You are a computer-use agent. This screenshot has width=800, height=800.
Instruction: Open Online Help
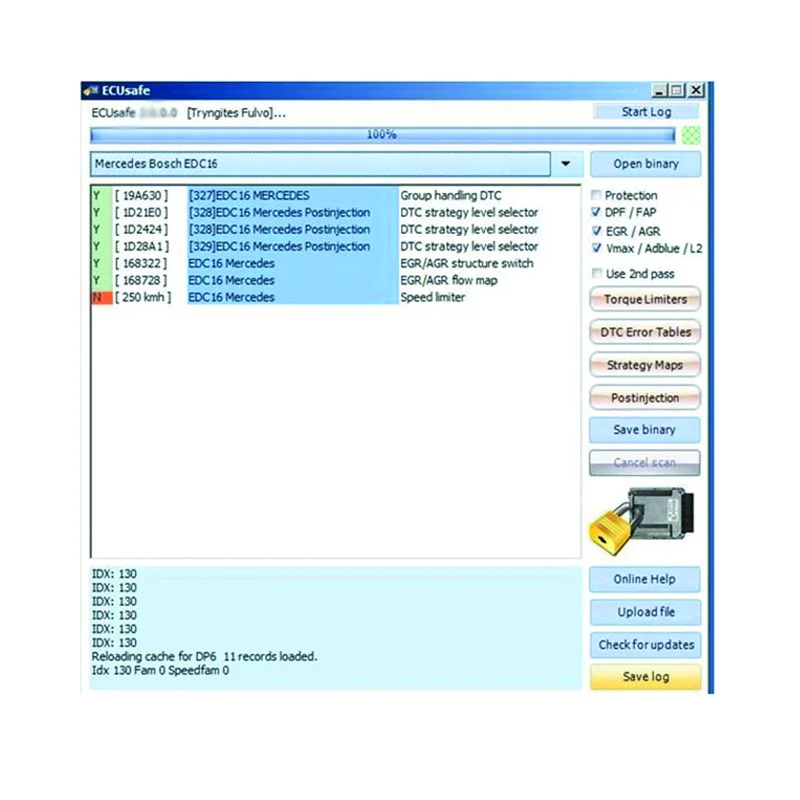coord(644,579)
